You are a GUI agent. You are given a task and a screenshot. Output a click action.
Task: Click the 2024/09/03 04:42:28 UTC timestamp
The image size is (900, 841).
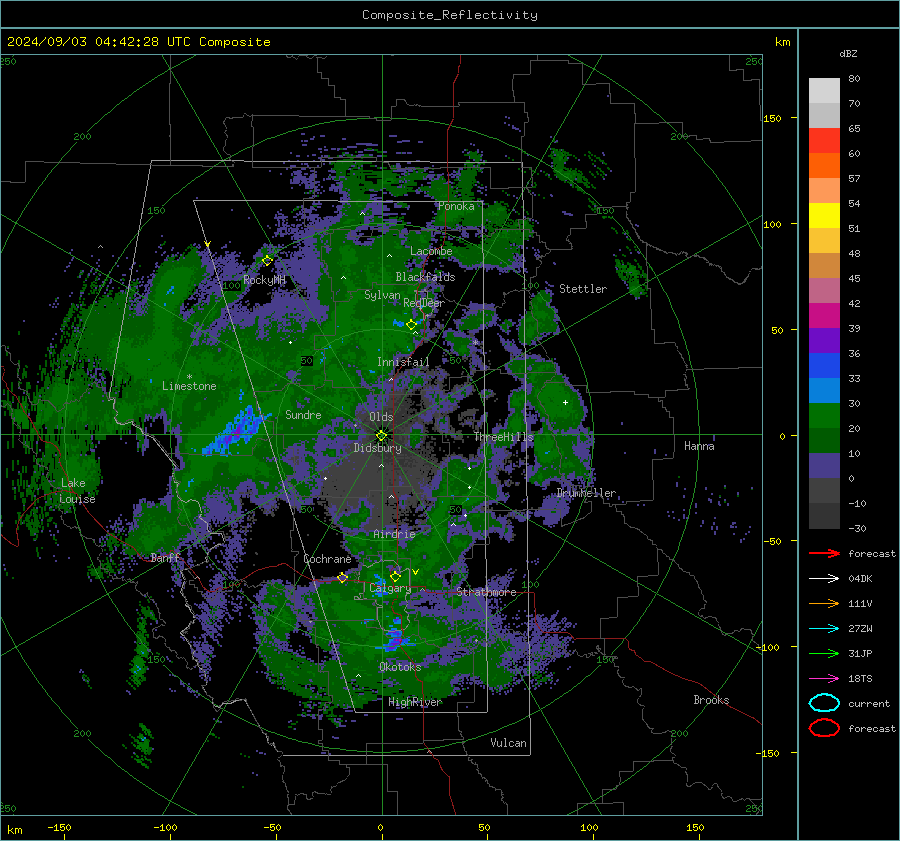tap(138, 42)
